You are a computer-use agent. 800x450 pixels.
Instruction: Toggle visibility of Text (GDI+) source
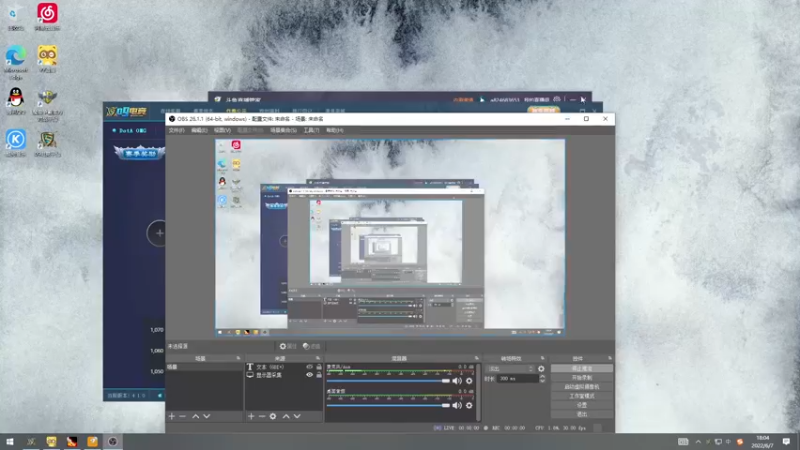coord(309,367)
